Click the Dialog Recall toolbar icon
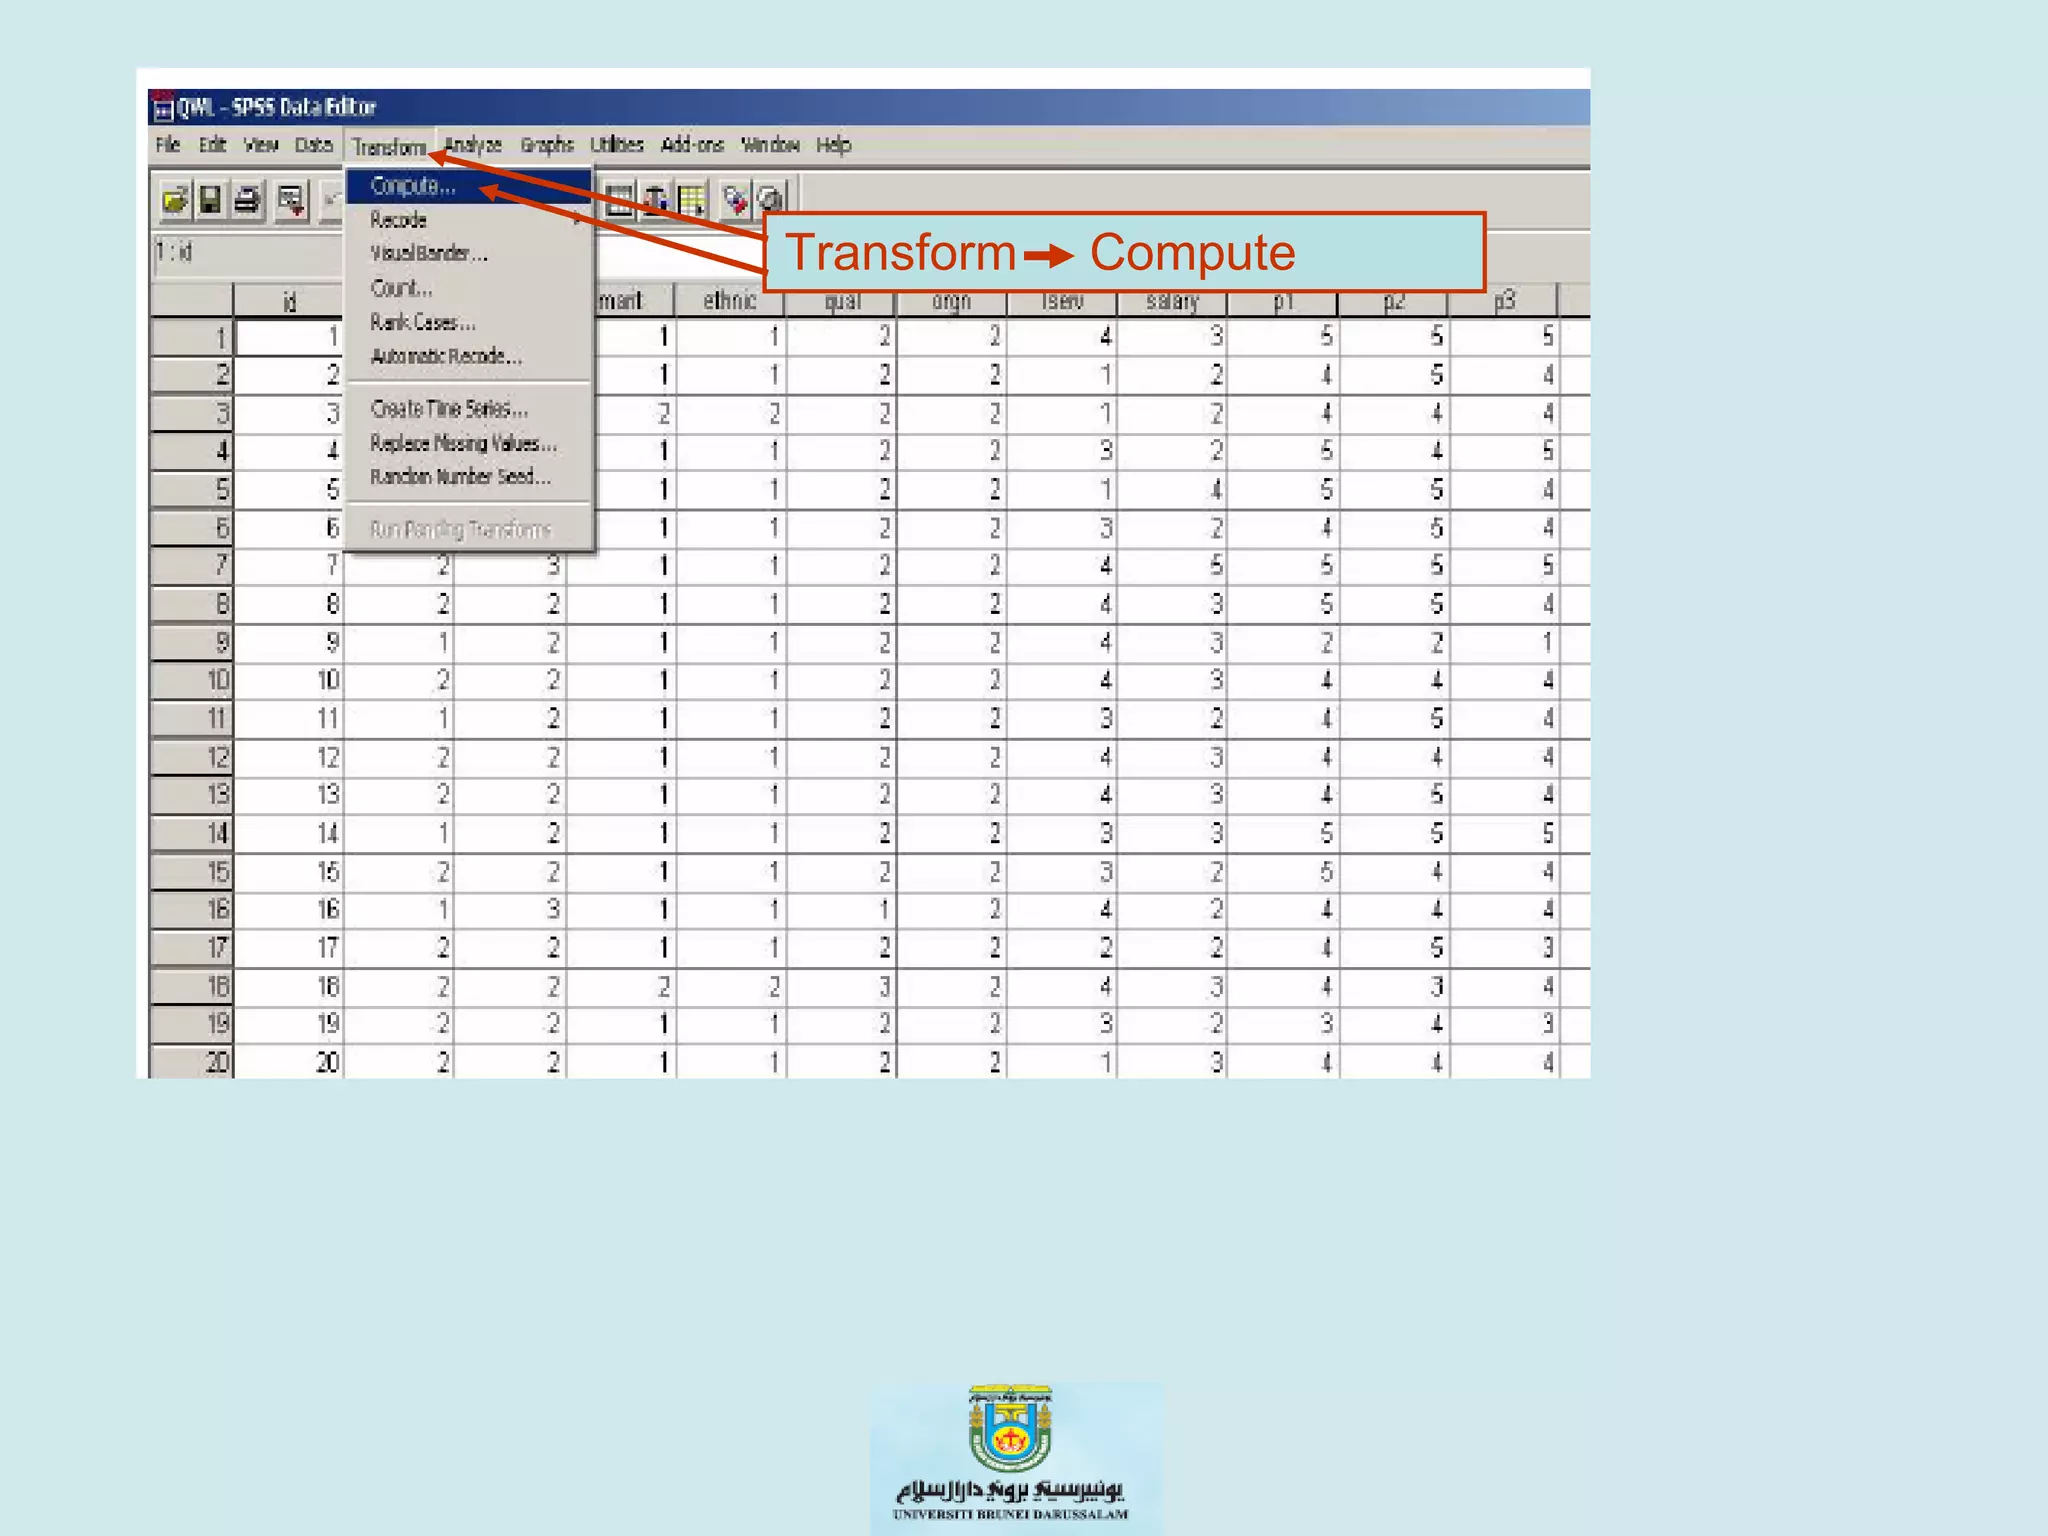The width and height of the screenshot is (2048, 1536). coord(291,200)
